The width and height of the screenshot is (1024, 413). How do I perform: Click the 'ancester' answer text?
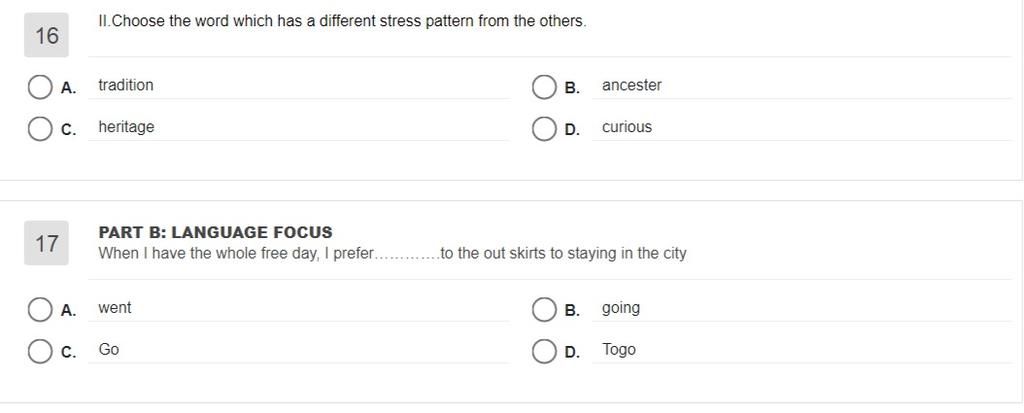pos(632,85)
